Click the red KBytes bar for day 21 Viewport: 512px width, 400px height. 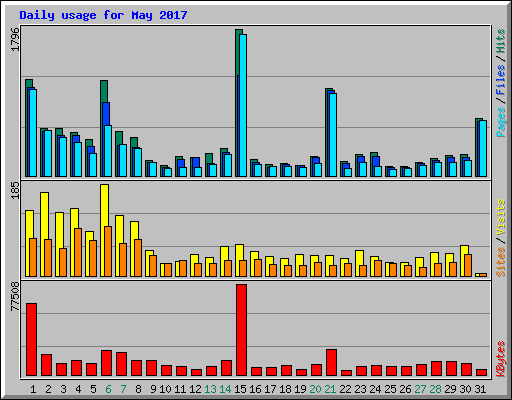tap(332, 363)
